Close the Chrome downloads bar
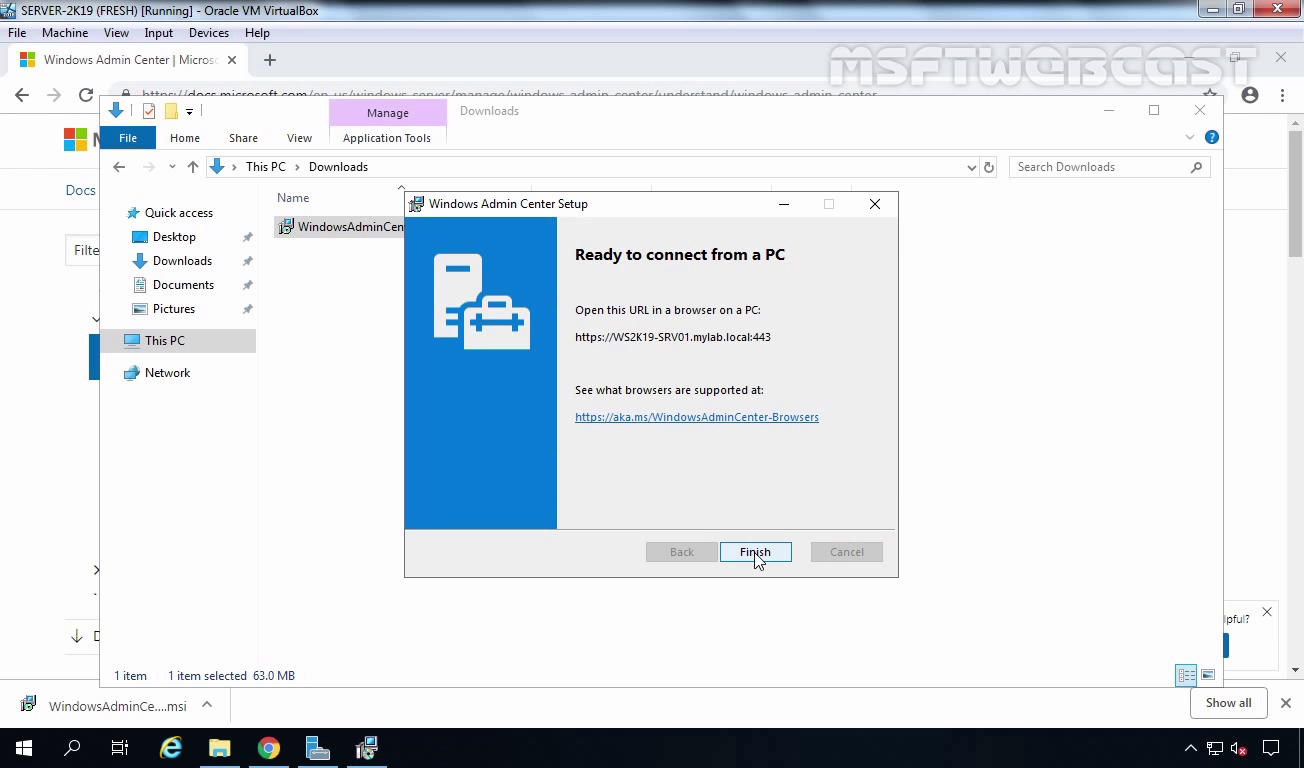 point(1286,703)
